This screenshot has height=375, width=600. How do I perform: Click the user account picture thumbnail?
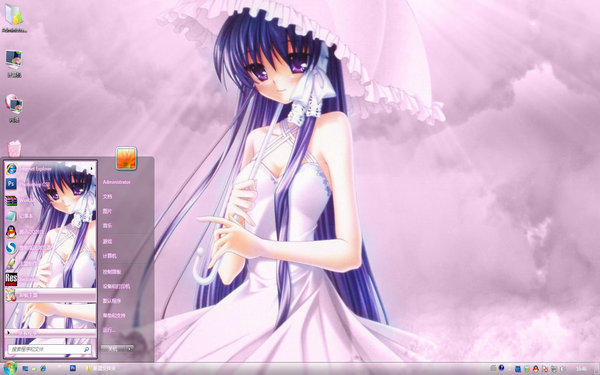126,158
